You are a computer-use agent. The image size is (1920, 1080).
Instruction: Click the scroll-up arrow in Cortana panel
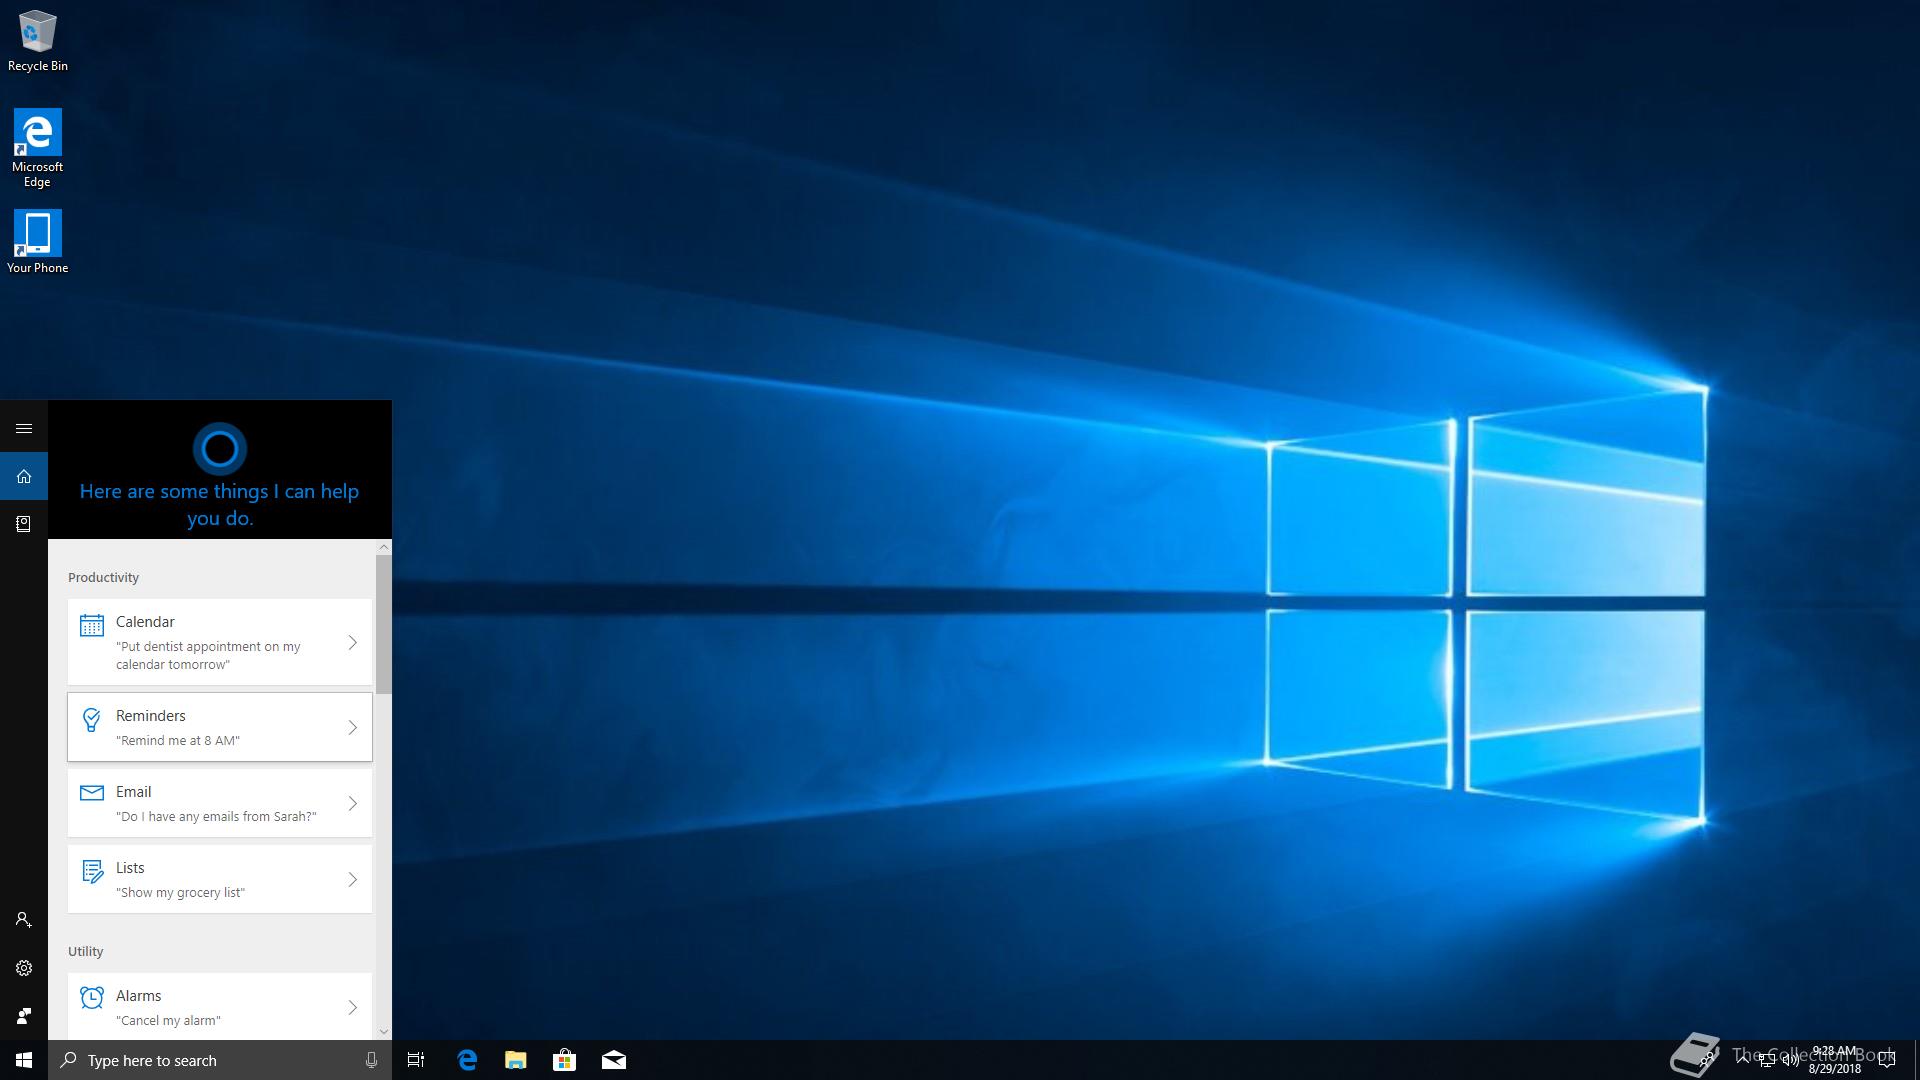click(384, 548)
